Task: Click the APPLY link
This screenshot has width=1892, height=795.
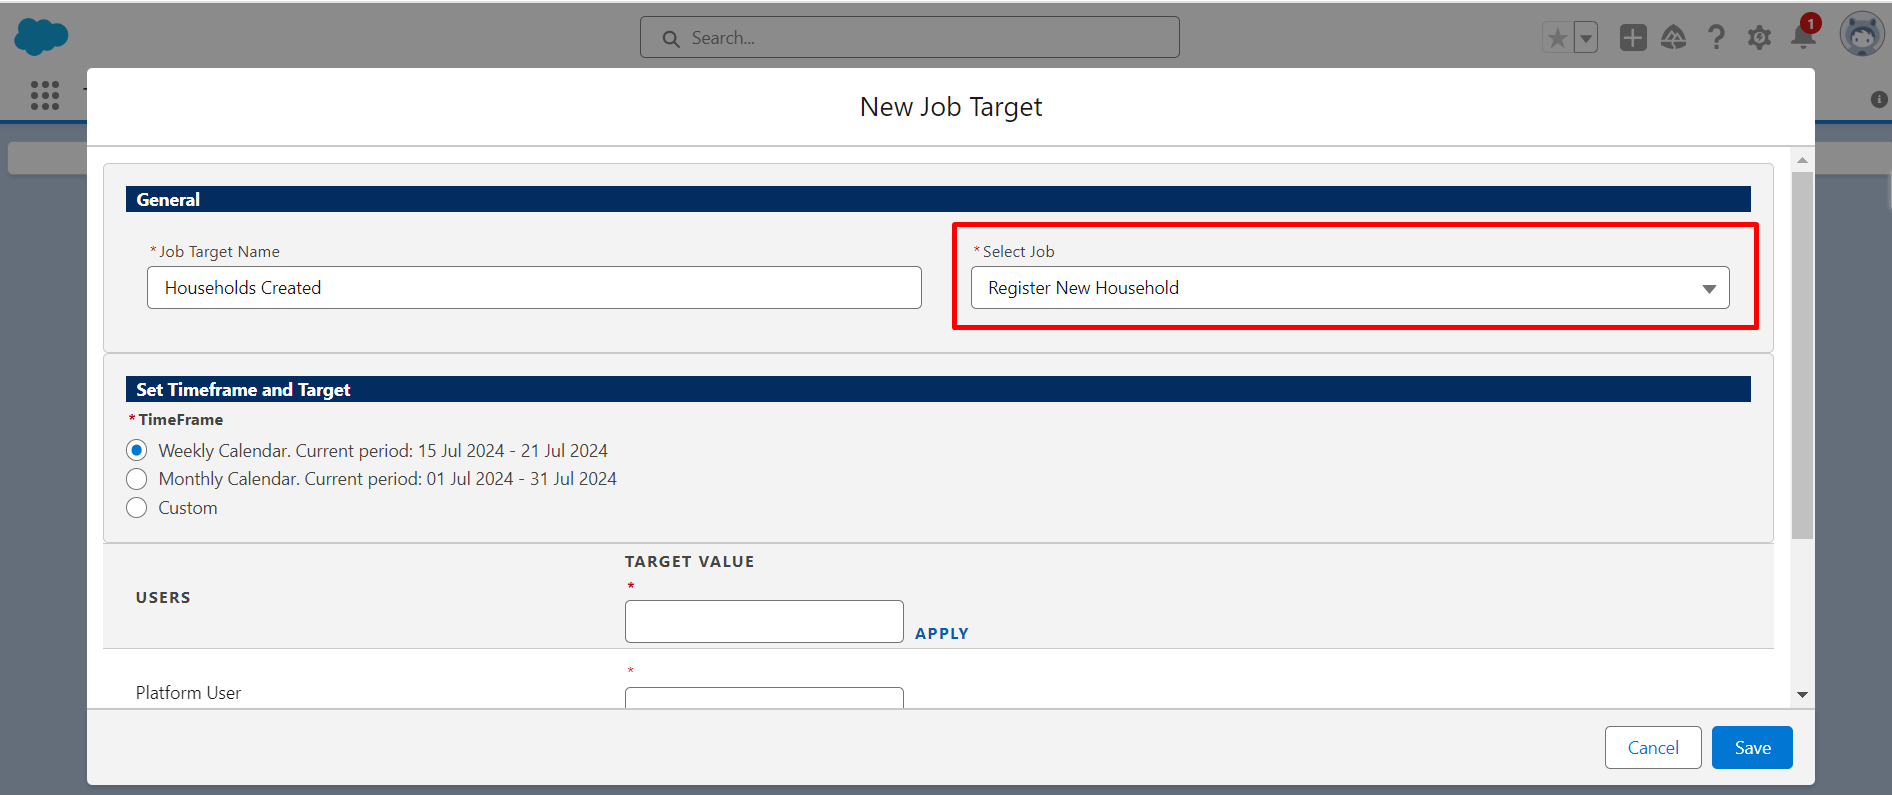Action: pos(942,633)
